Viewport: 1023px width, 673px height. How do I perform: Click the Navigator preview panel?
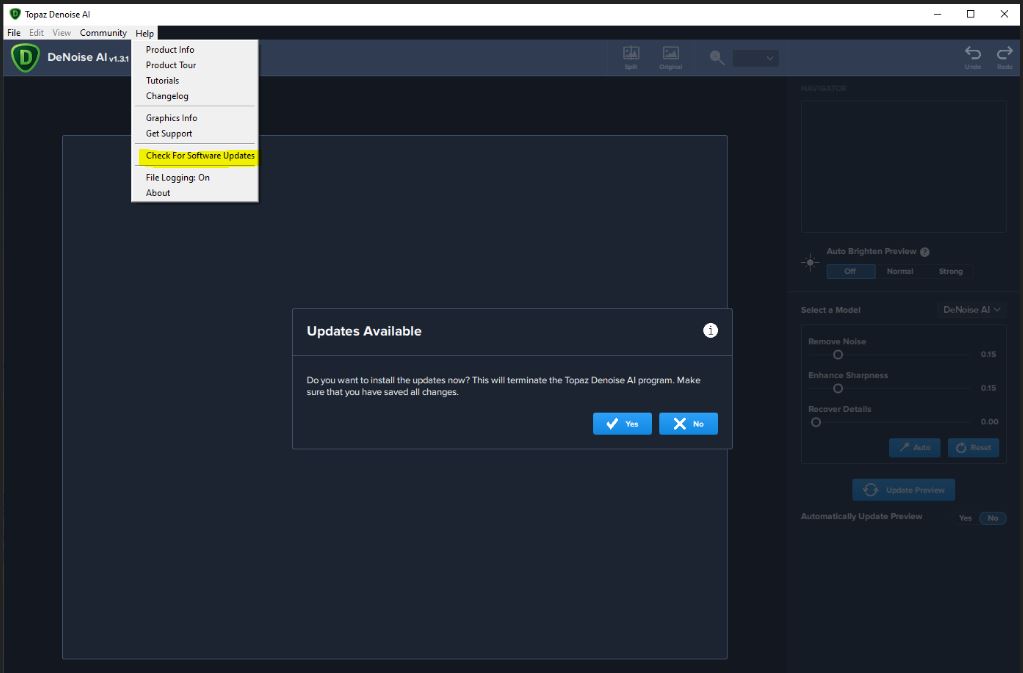904,166
